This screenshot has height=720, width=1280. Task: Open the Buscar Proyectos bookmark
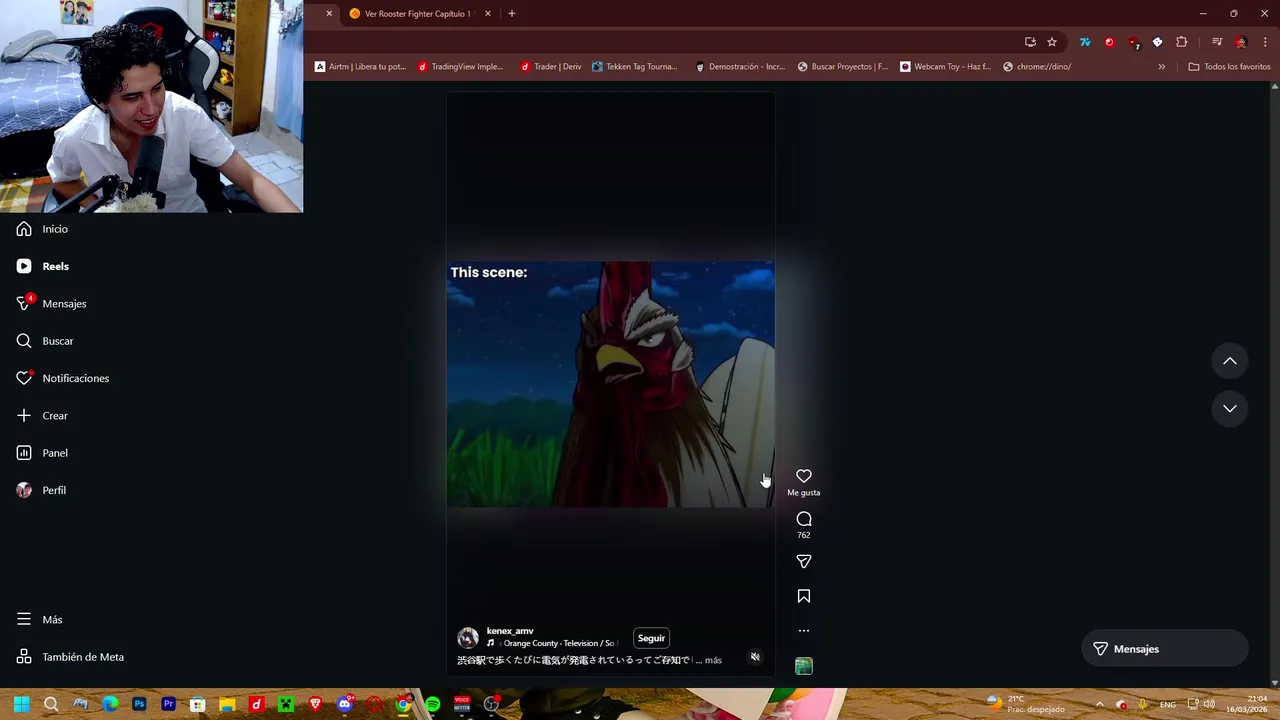(842, 67)
